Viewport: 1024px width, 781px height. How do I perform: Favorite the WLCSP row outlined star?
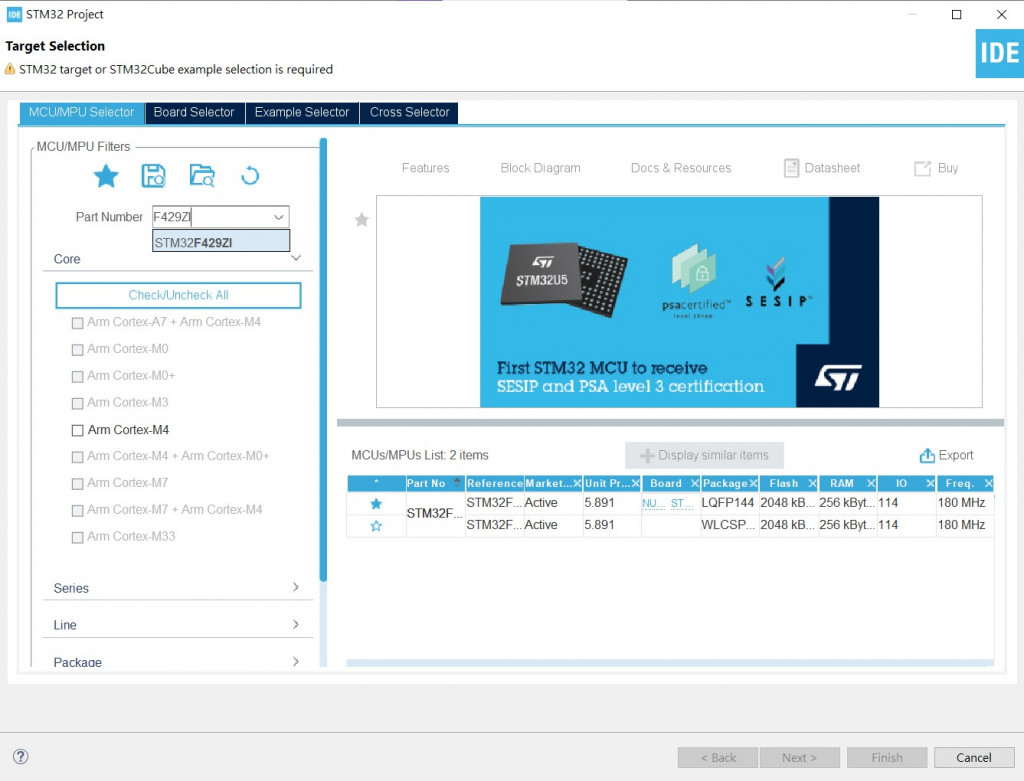point(376,526)
